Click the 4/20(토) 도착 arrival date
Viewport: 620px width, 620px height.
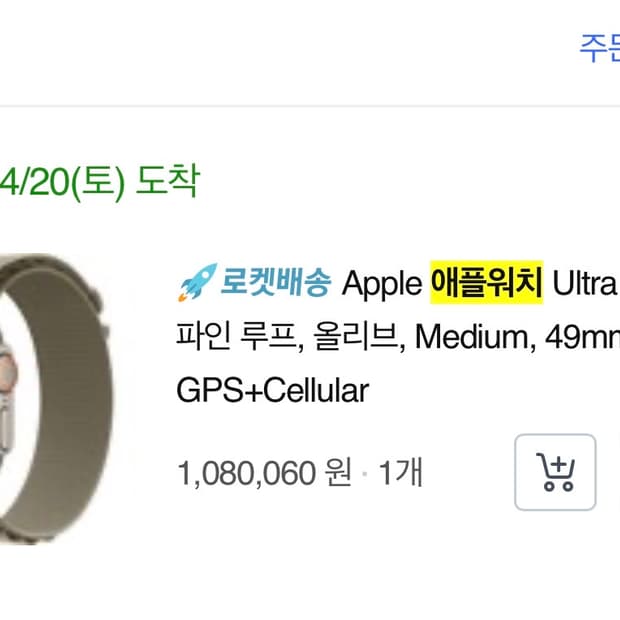coord(99,181)
